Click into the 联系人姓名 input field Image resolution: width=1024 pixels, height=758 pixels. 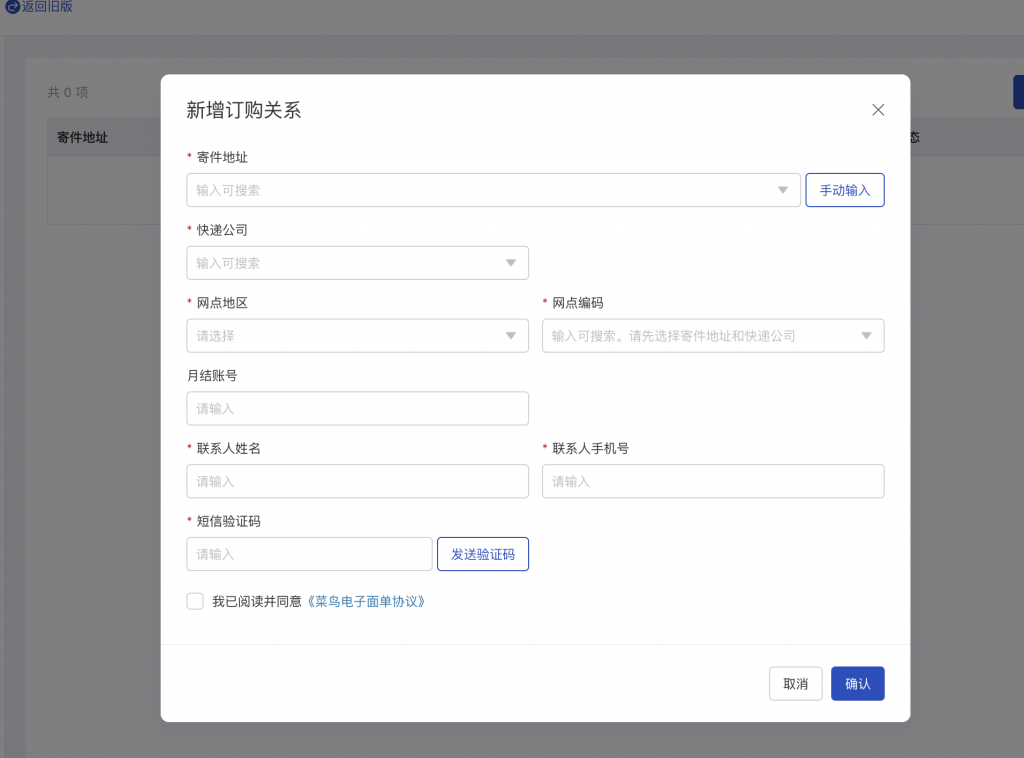coord(357,481)
